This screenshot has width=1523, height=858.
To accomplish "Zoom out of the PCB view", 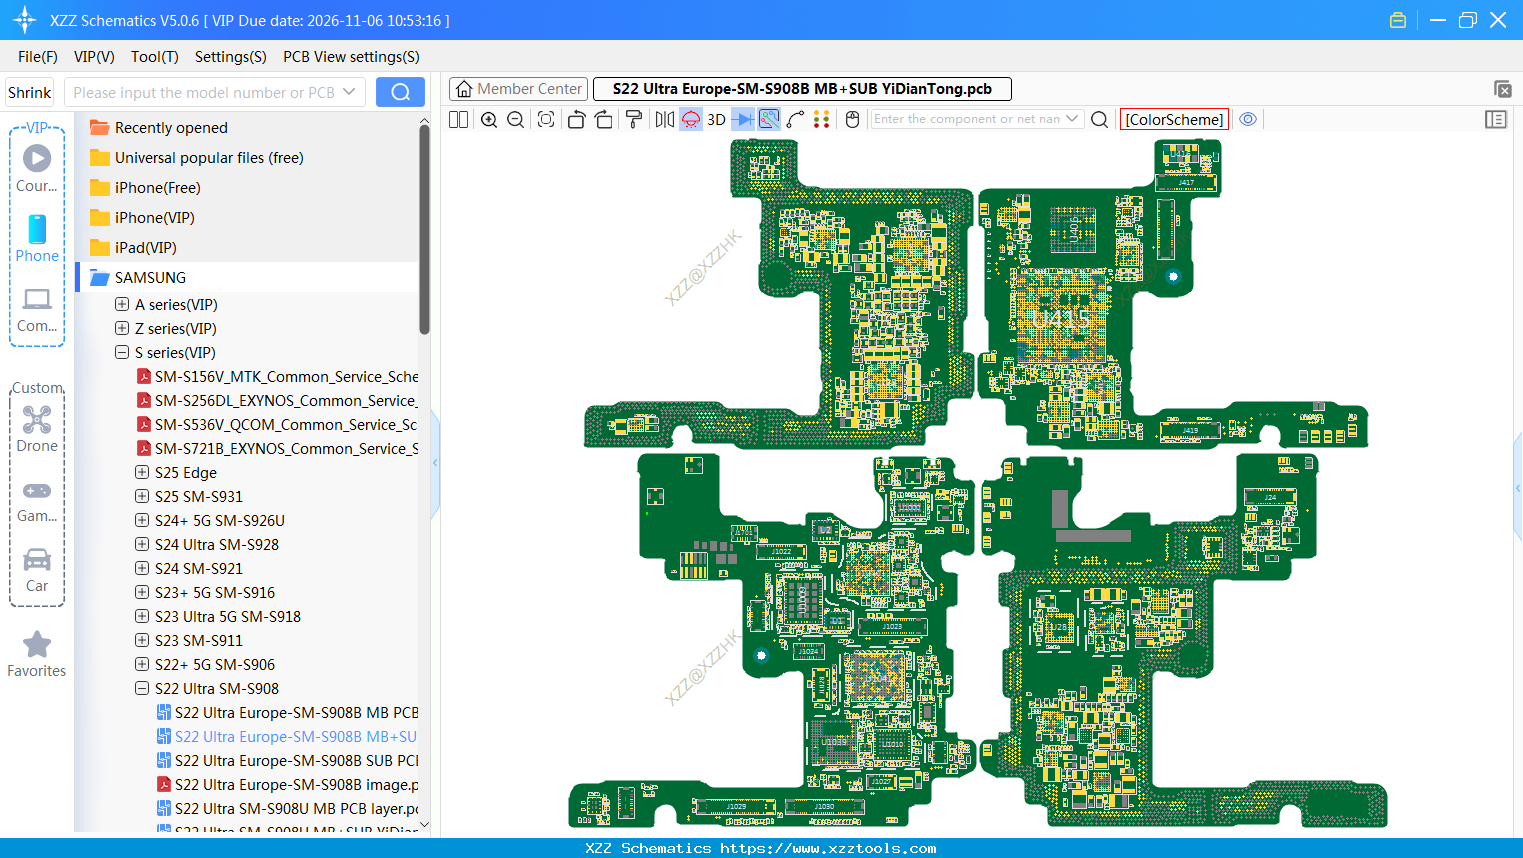I will [x=516, y=120].
